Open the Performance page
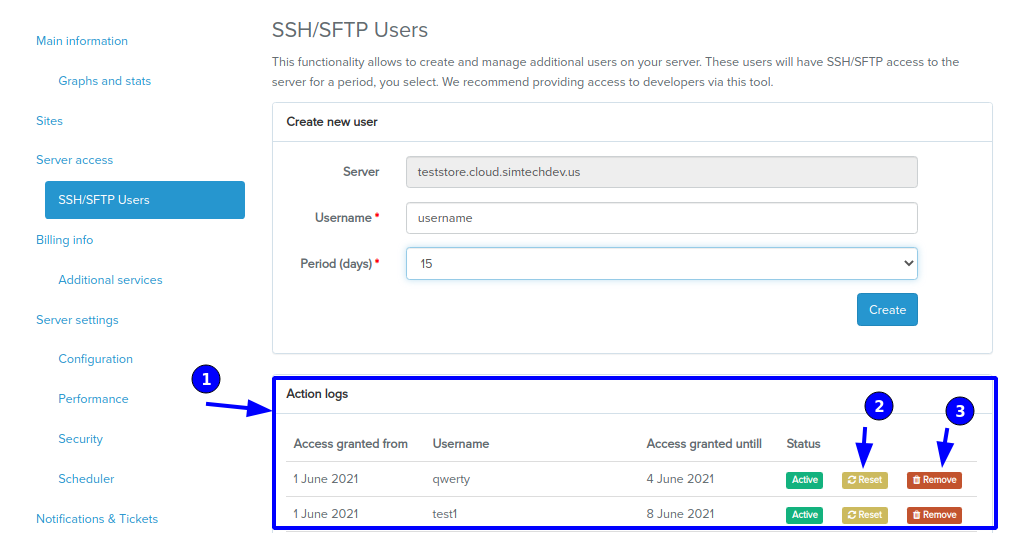 click(93, 399)
